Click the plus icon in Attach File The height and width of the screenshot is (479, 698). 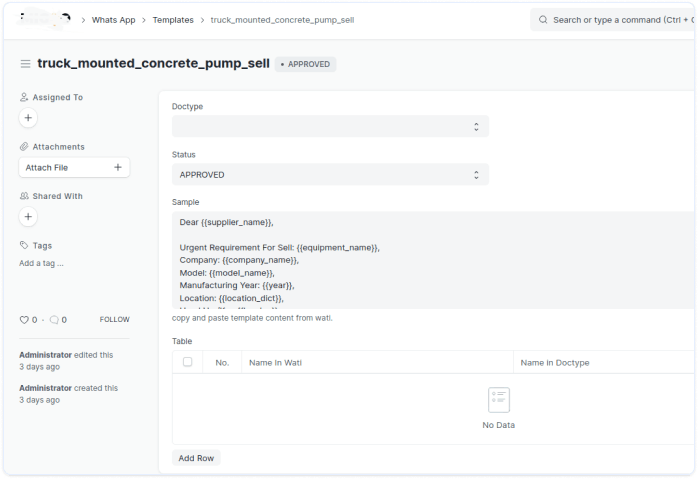point(117,167)
